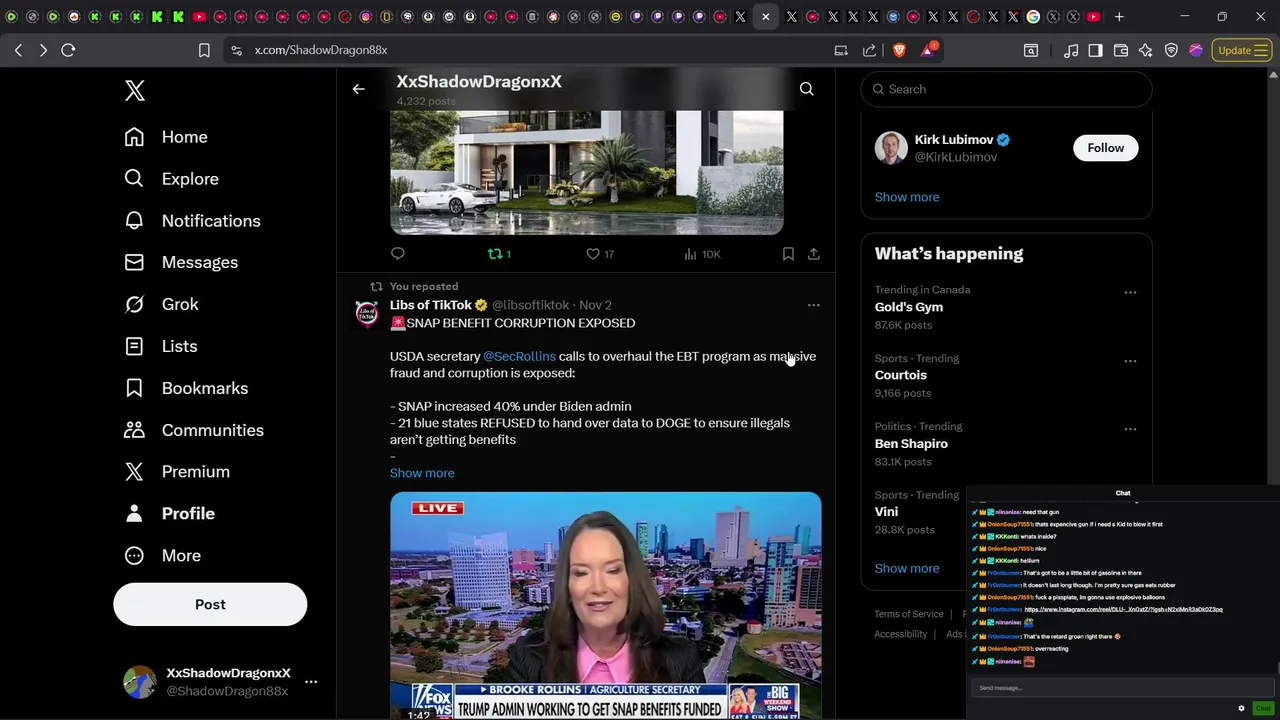Toggle the browser sidebar panel icon

click(x=1096, y=50)
